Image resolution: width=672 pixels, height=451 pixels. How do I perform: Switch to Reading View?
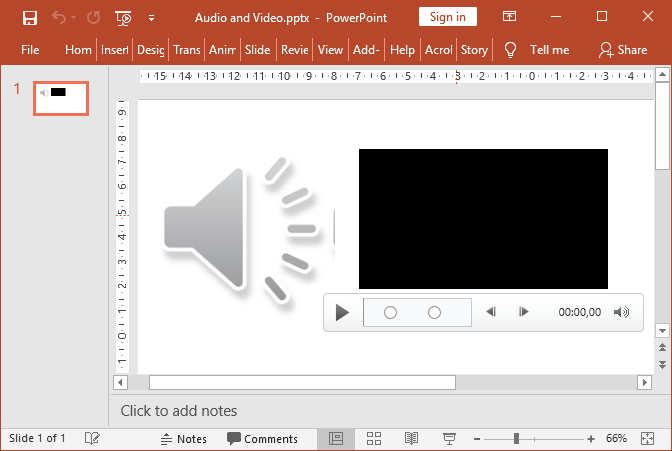tap(411, 439)
